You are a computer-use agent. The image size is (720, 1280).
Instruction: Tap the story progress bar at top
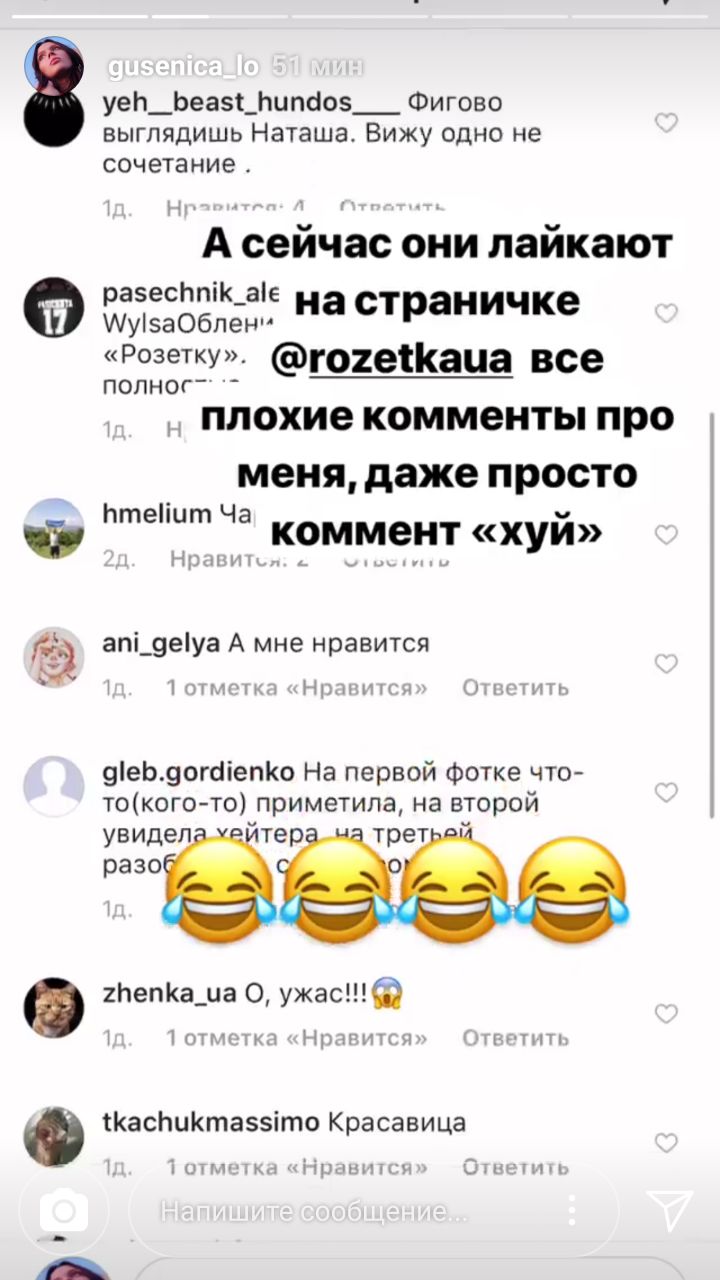pos(360,14)
